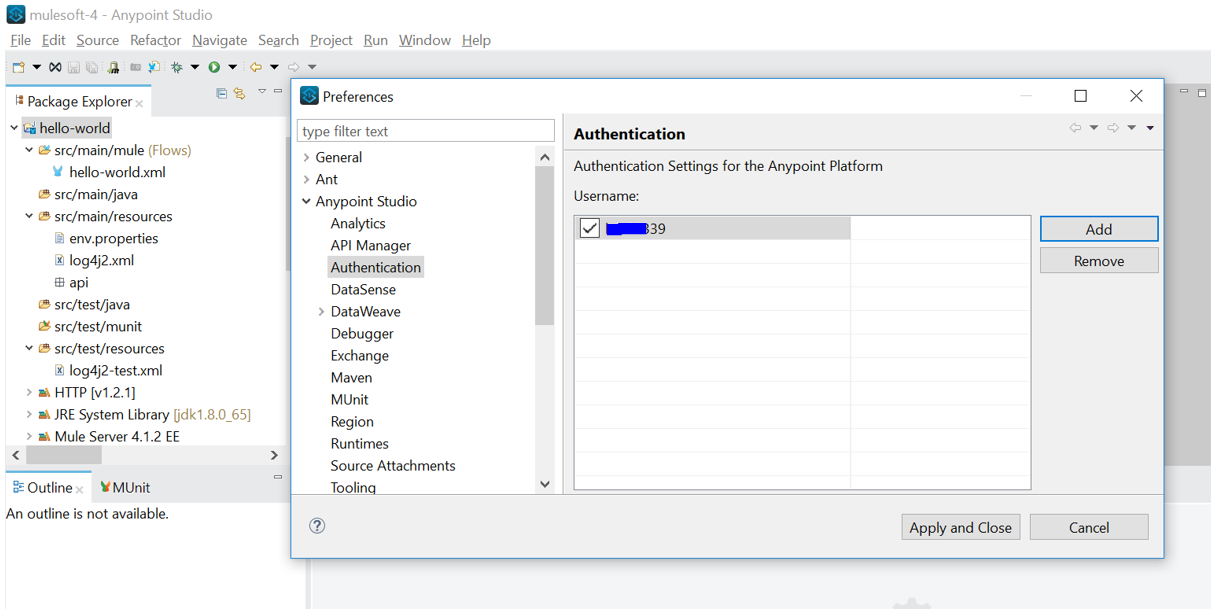Image resolution: width=1211 pixels, height=610 pixels.
Task: Select Runtimes preferences page
Action: click(360, 443)
